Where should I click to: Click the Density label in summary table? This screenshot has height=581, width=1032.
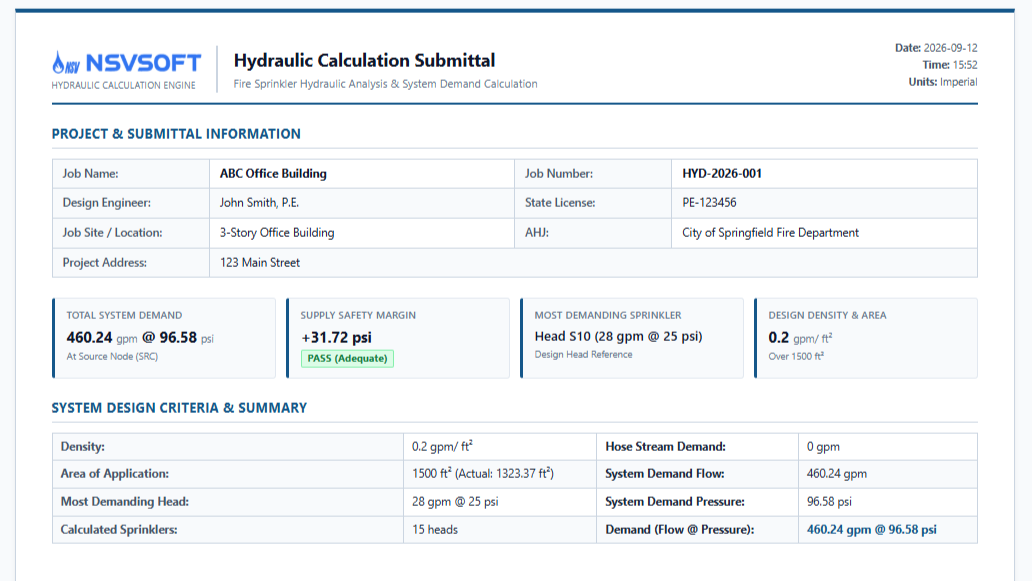pyautogui.click(x=82, y=447)
